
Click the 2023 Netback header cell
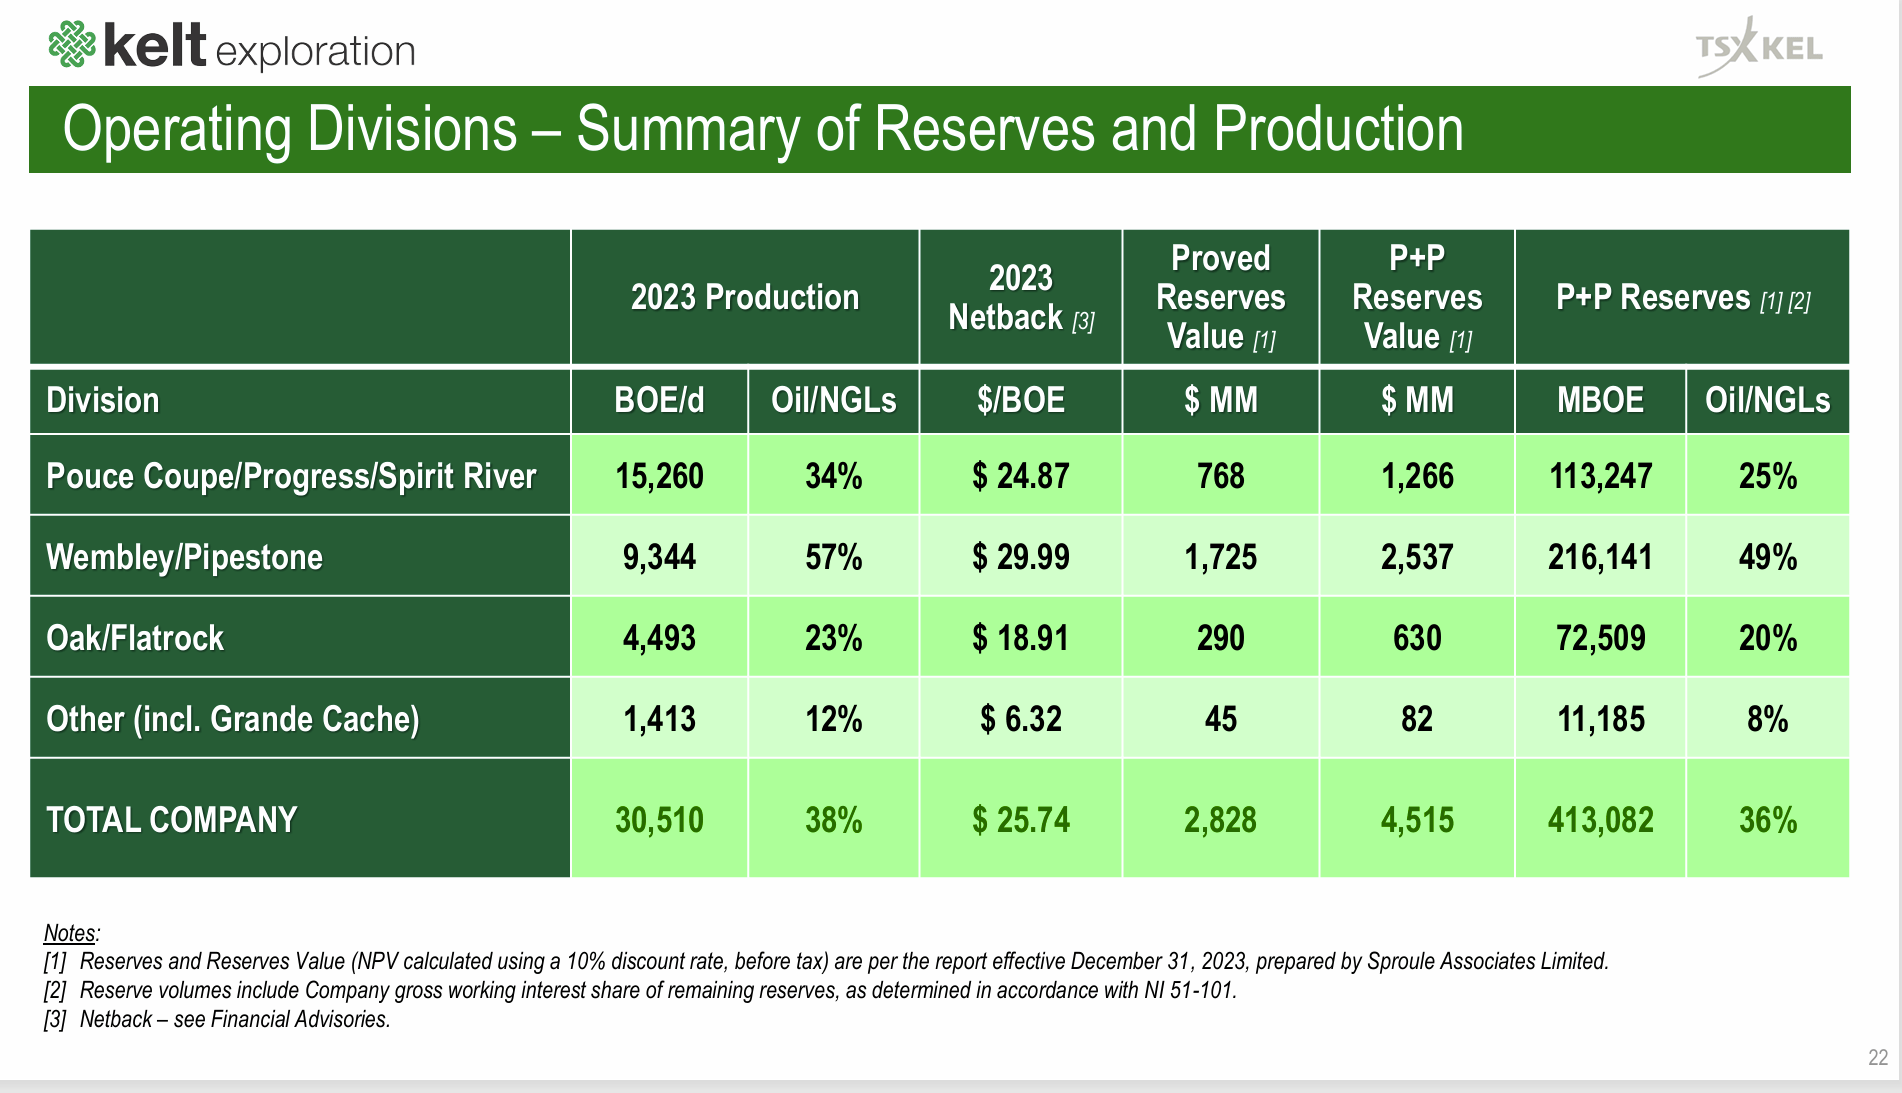coord(1021,296)
